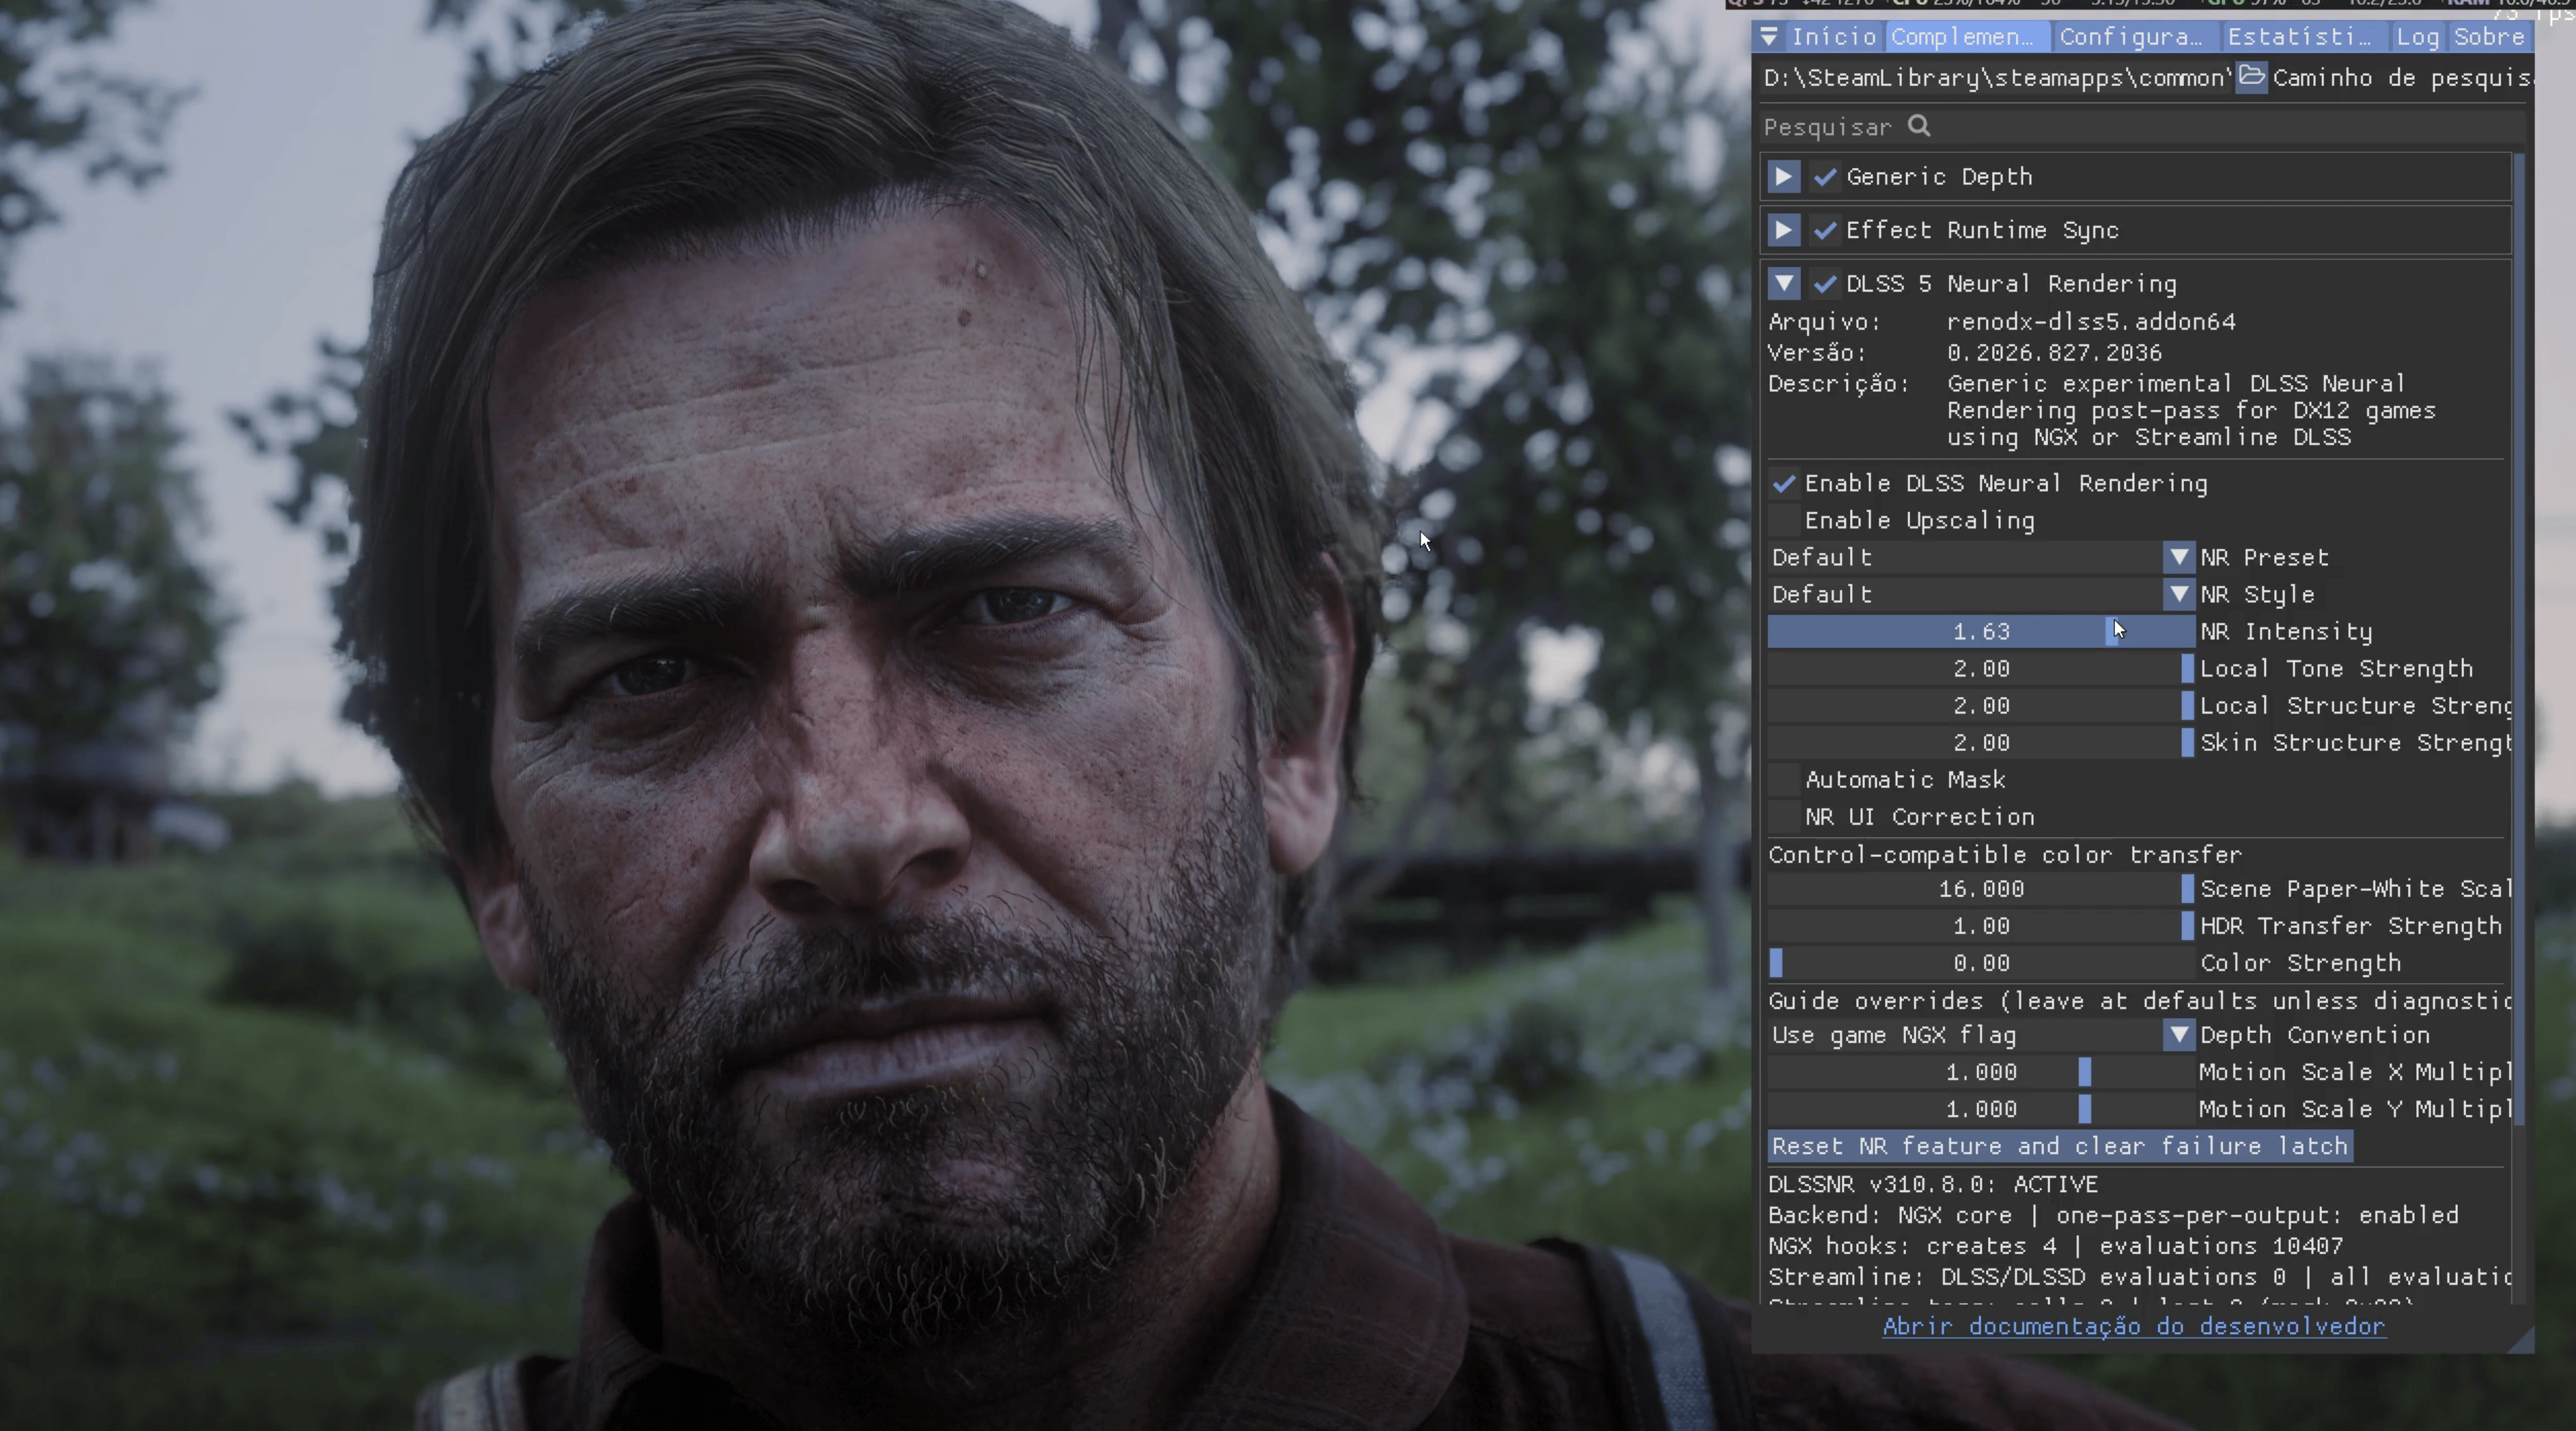Click the Local Tone Strength slider

coord(1981,669)
